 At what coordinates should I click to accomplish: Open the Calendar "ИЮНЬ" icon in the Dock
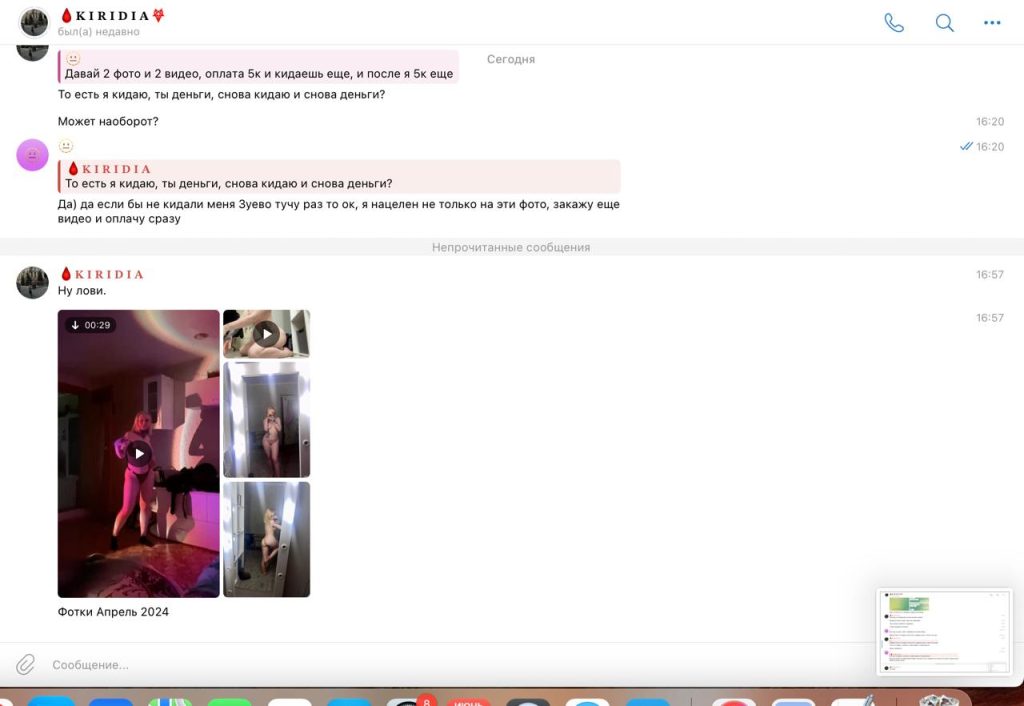coord(468,700)
